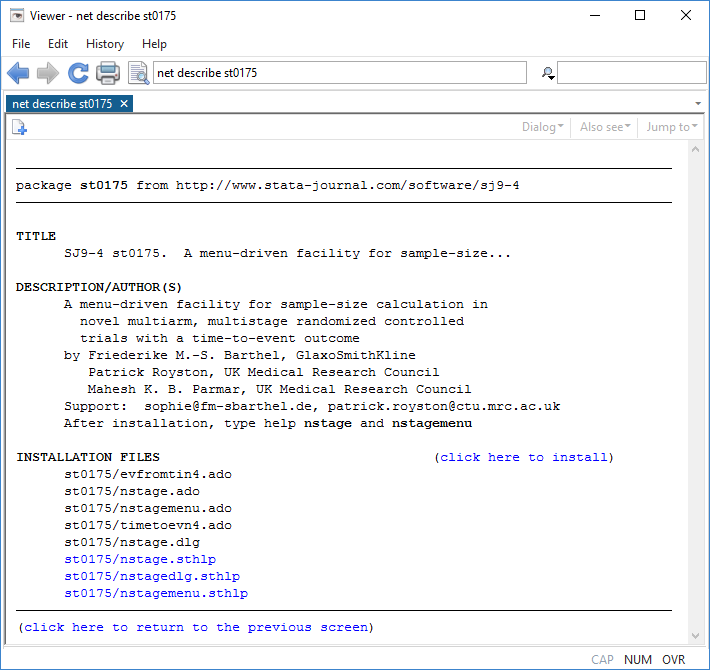Viewport: 710px width, 670px height.
Task: Open the tab list dropdown arrow
Action: point(698,104)
